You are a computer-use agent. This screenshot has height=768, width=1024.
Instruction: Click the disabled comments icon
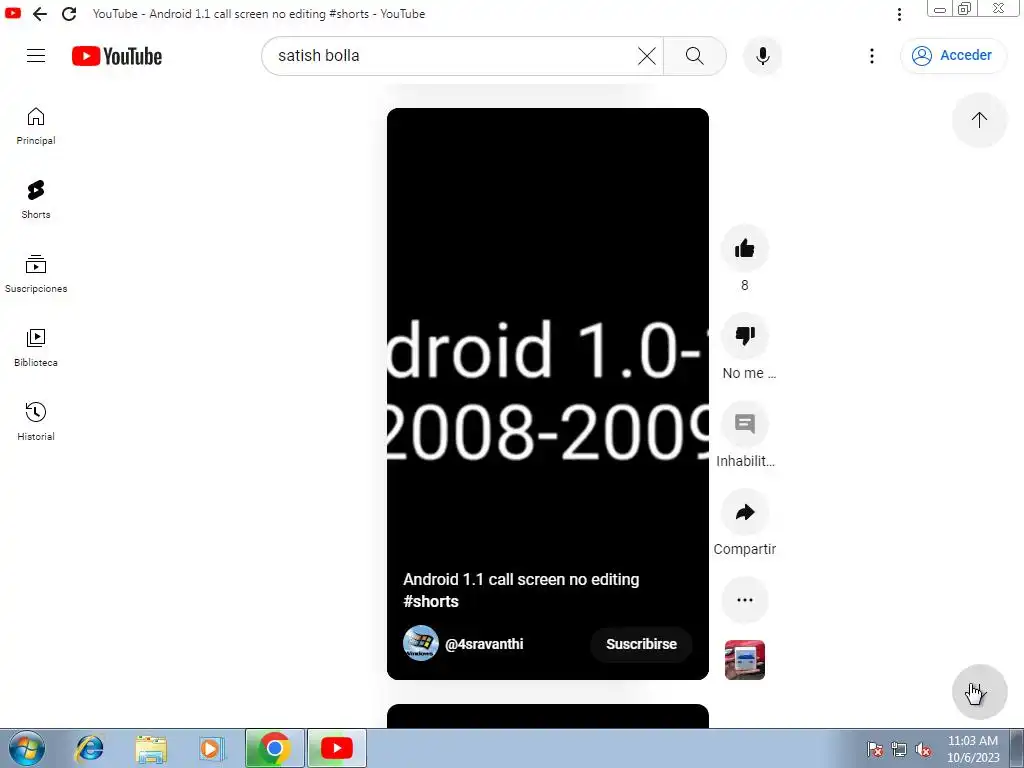click(744, 424)
